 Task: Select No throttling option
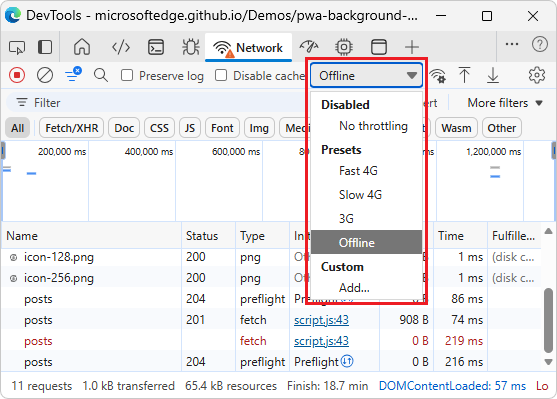click(366, 126)
